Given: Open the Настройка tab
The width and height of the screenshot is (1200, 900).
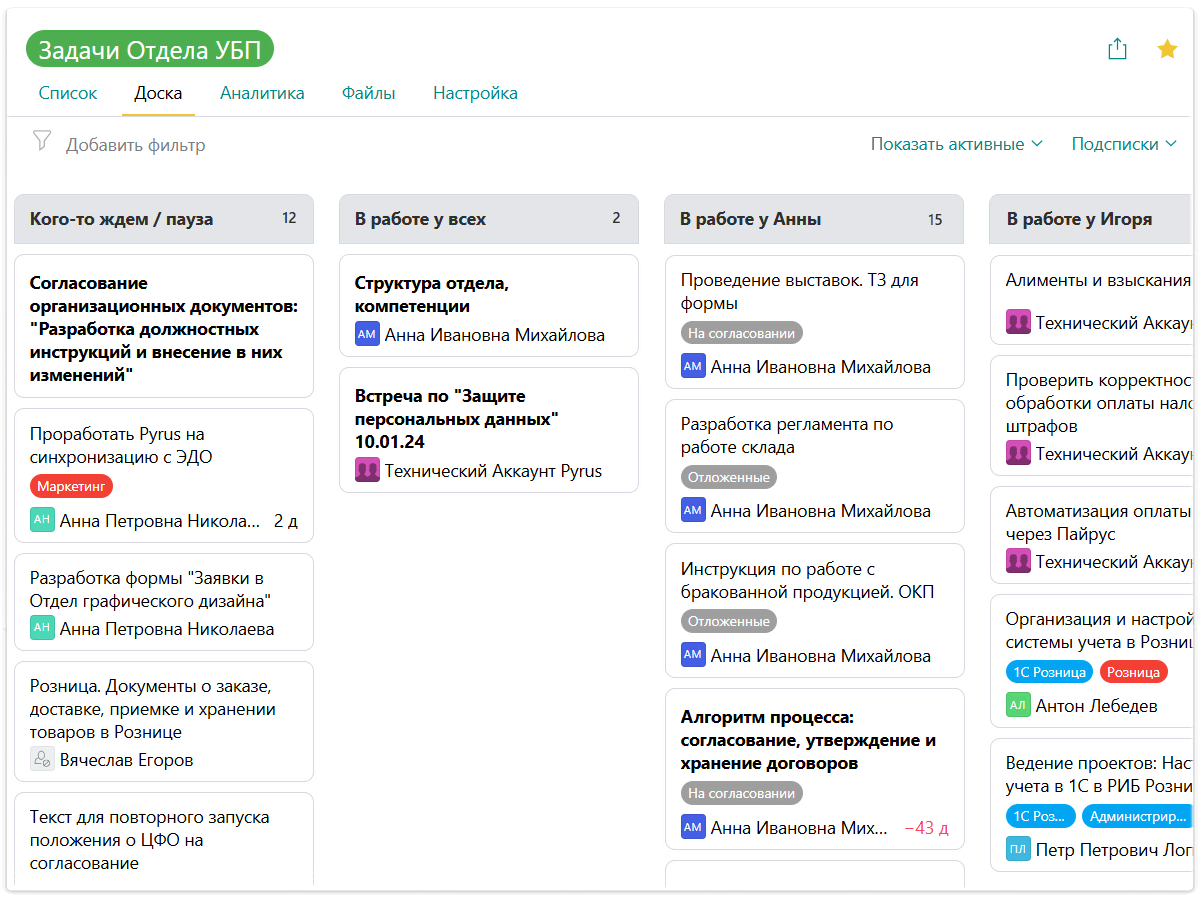Looking at the screenshot, I should (x=475, y=93).
